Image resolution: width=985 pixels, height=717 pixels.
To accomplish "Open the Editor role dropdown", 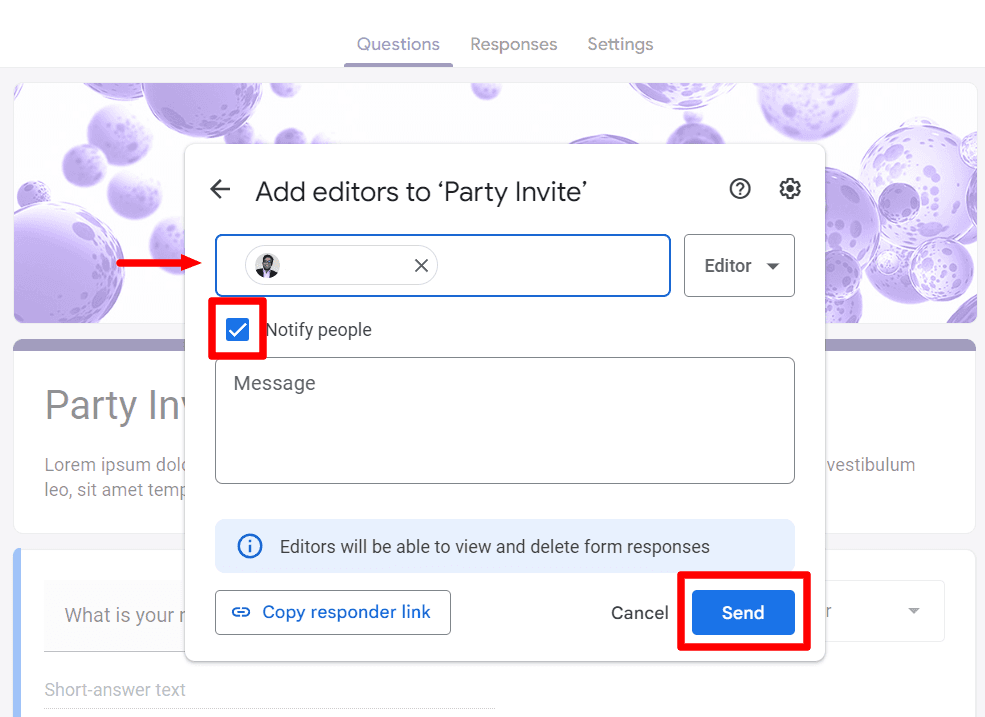I will click(x=739, y=266).
